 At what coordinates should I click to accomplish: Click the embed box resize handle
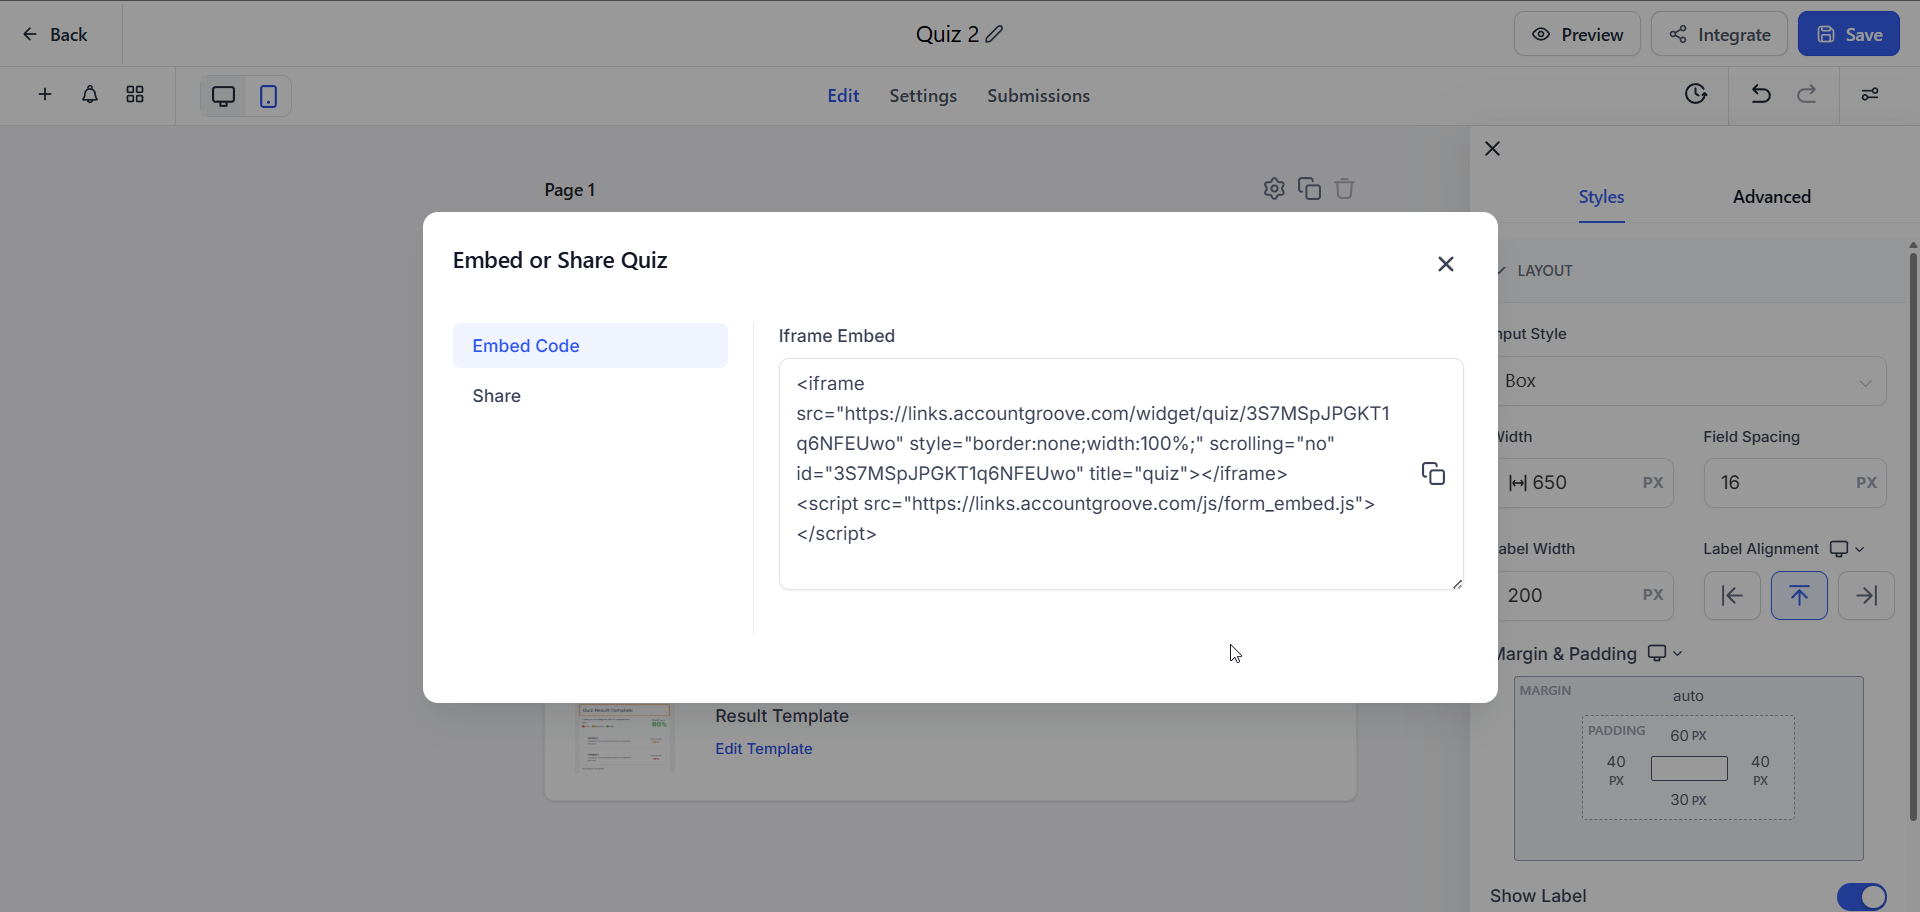point(1457,584)
